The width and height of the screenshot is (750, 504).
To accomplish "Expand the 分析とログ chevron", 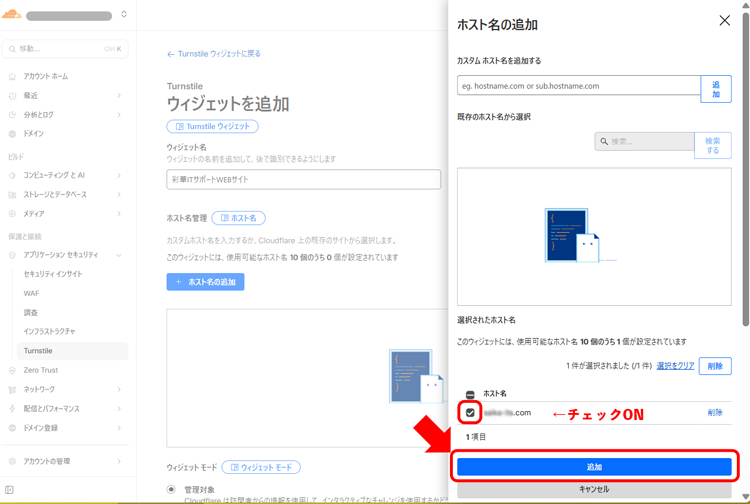I will pos(119,115).
